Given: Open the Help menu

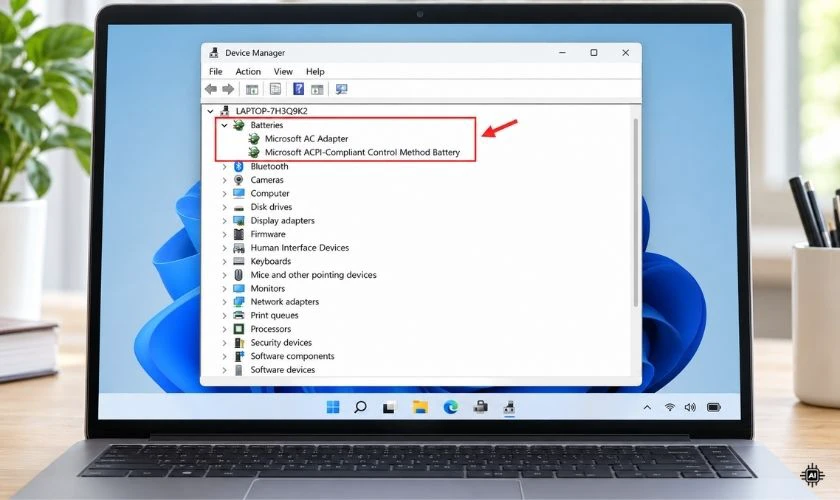Looking at the screenshot, I should pos(315,71).
